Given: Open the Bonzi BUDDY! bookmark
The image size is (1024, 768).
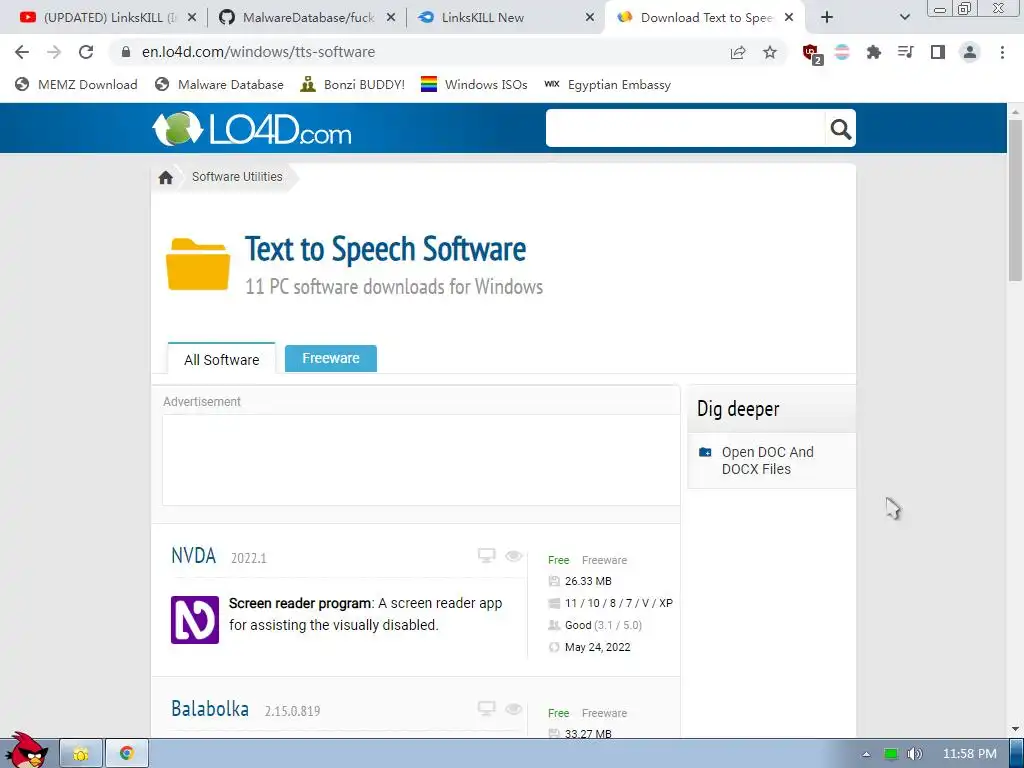Looking at the screenshot, I should click(353, 84).
